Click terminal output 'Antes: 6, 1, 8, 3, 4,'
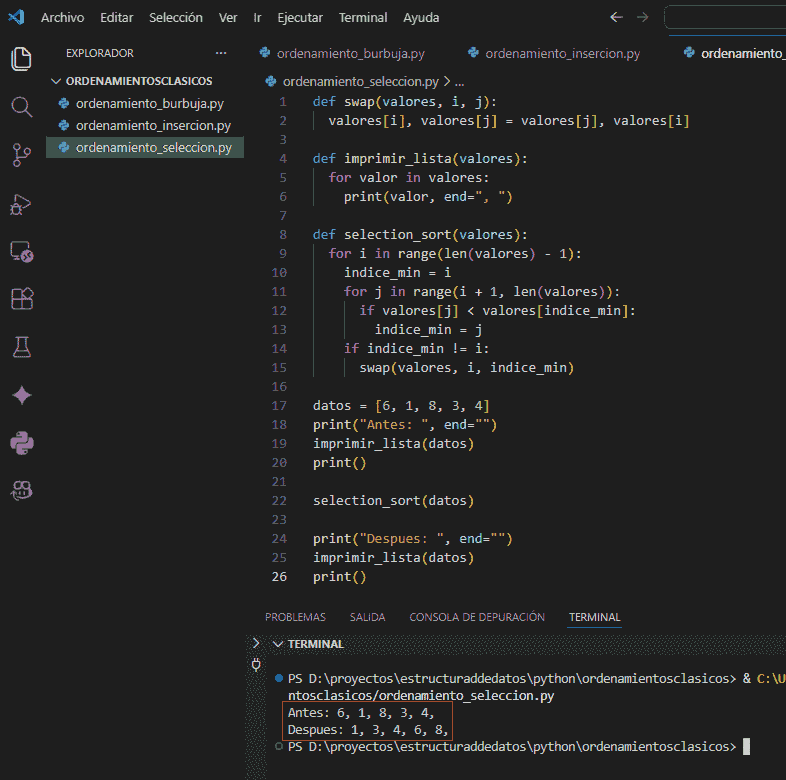Screen dimensions: 786x780 click(x=360, y=712)
